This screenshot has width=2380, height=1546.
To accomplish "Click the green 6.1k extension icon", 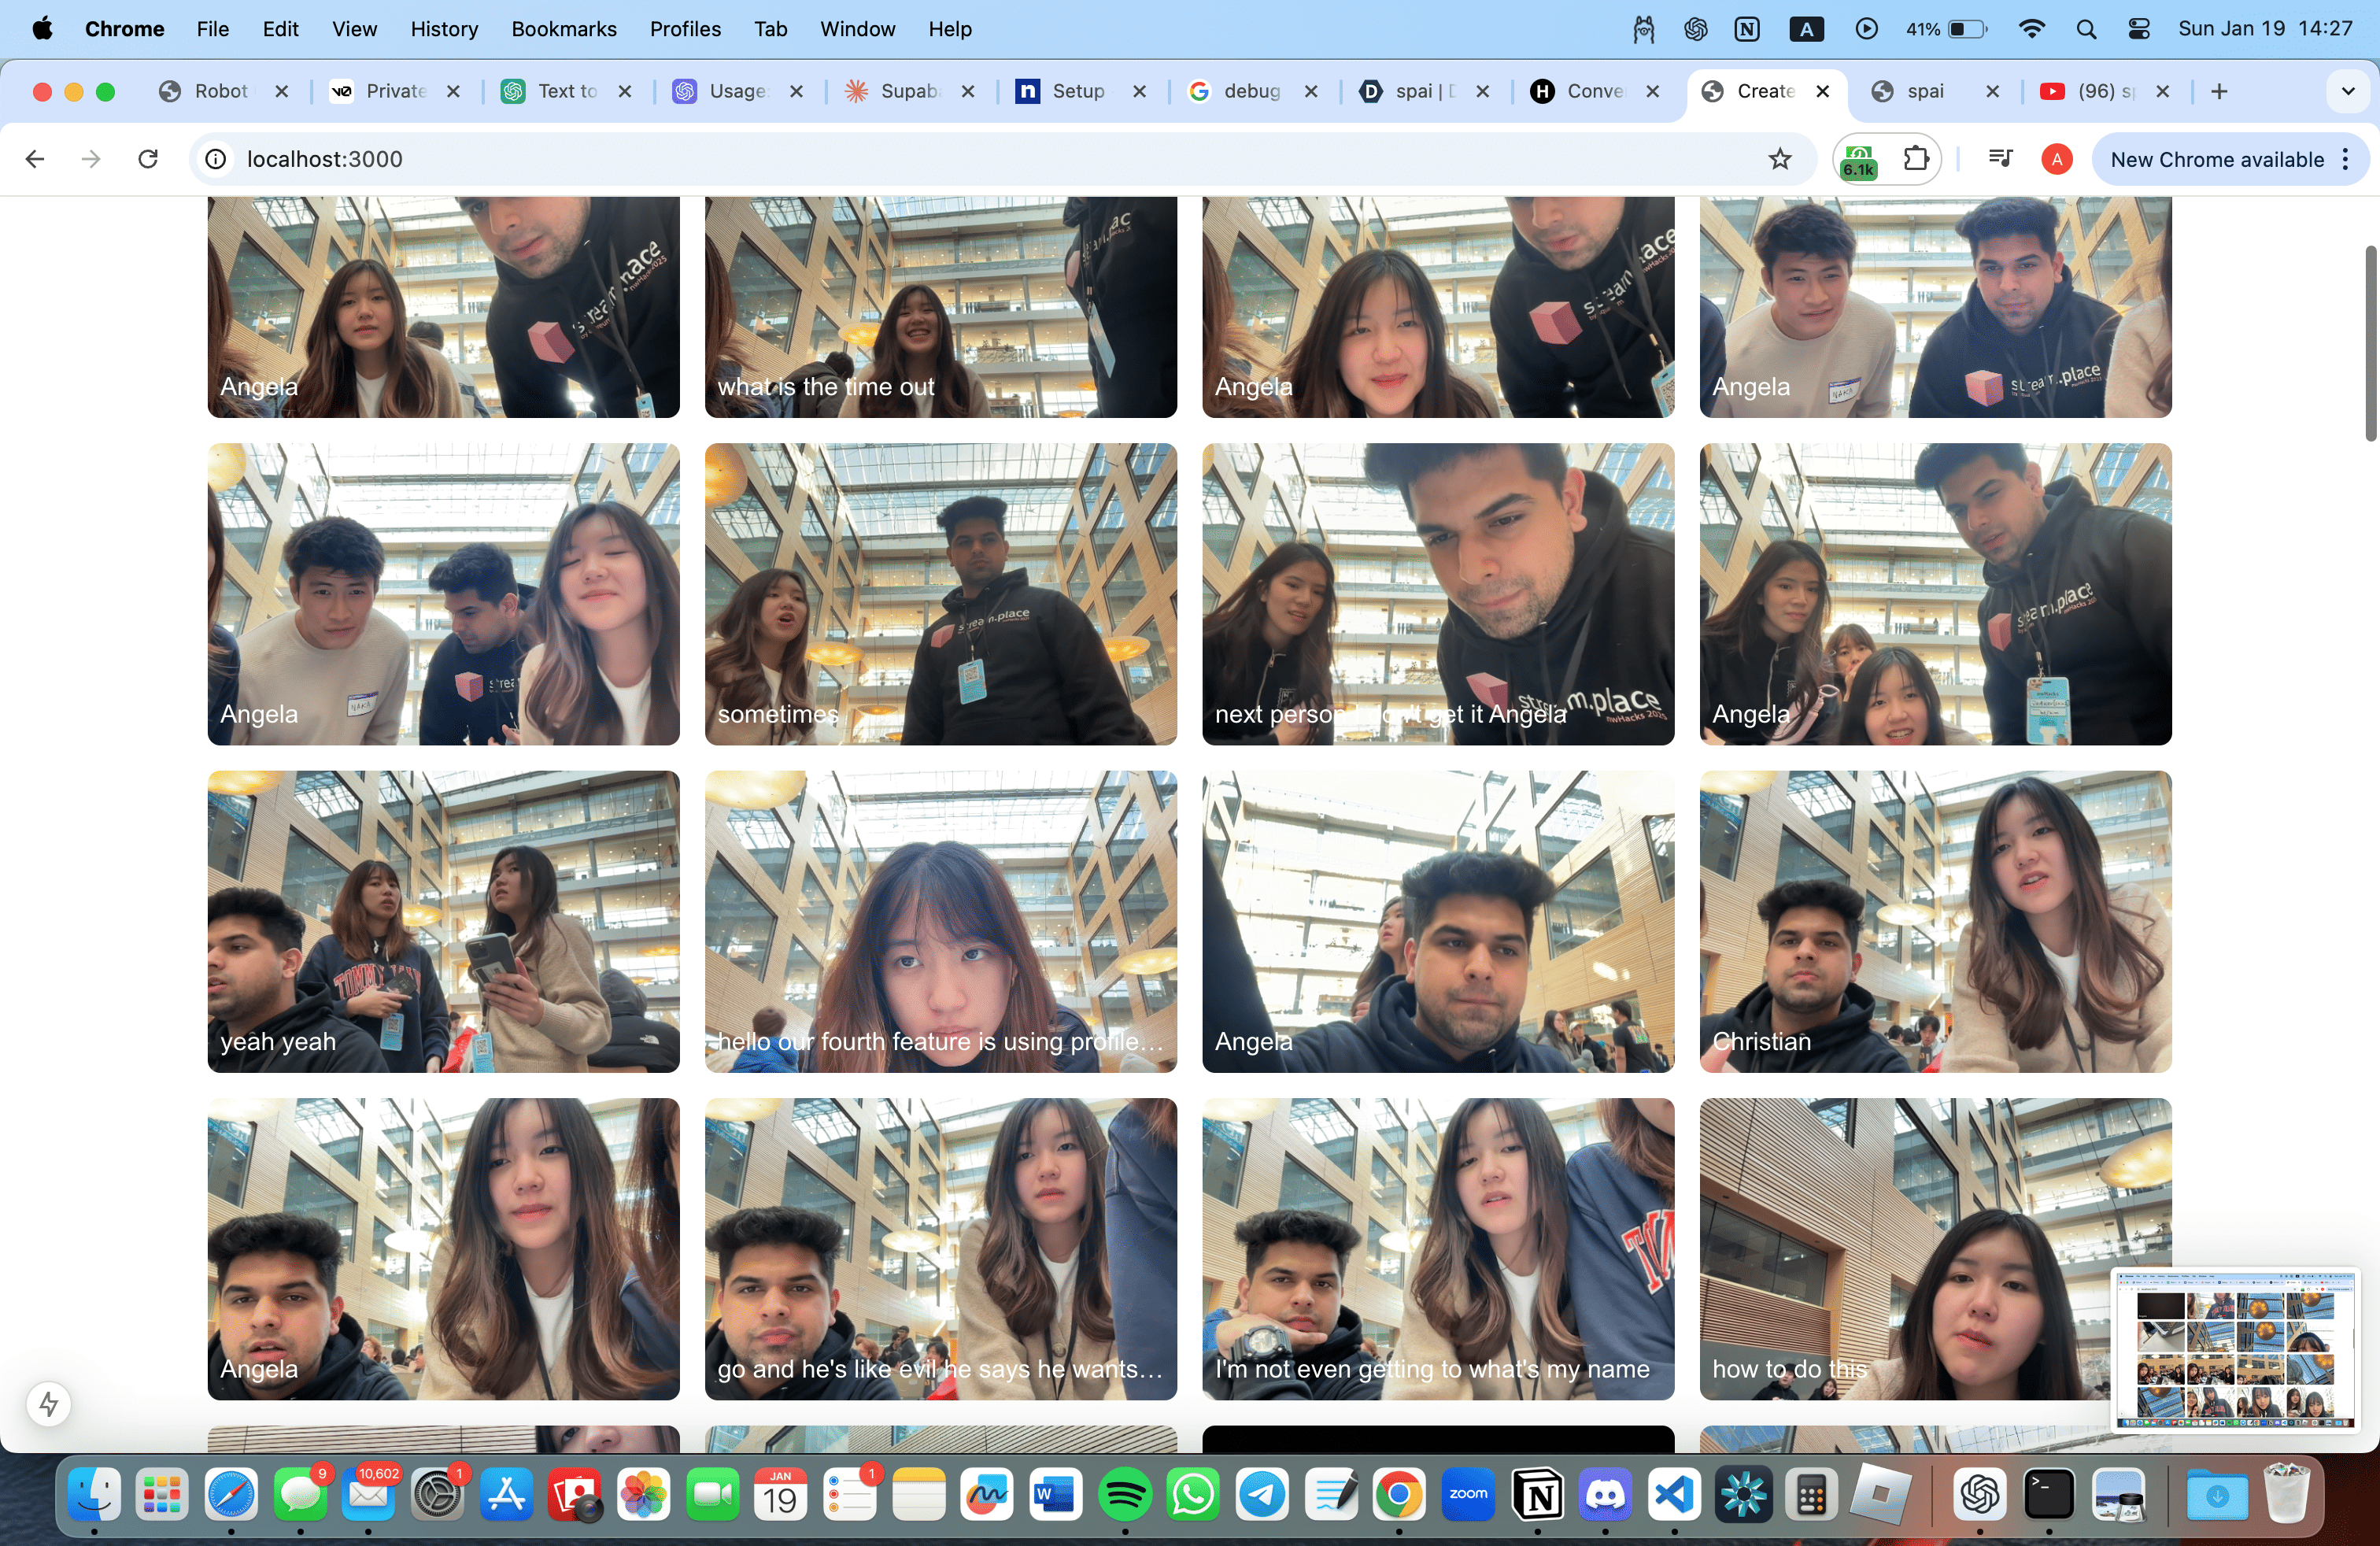I will (x=1859, y=160).
